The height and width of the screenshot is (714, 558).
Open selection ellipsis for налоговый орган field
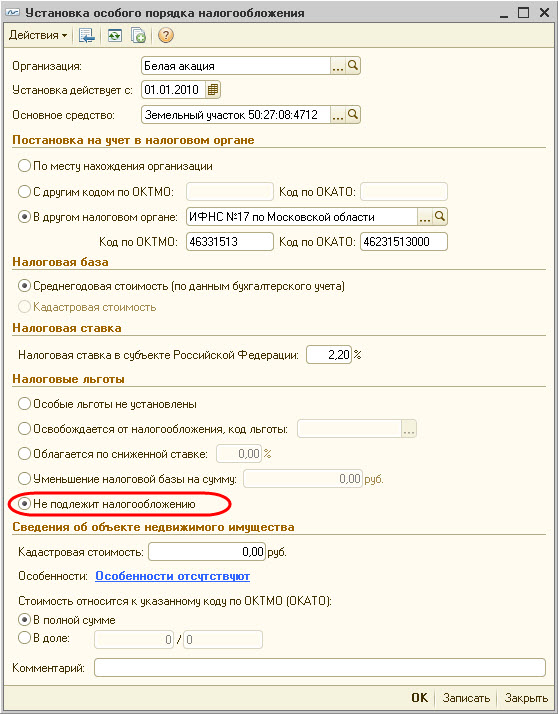[425, 217]
